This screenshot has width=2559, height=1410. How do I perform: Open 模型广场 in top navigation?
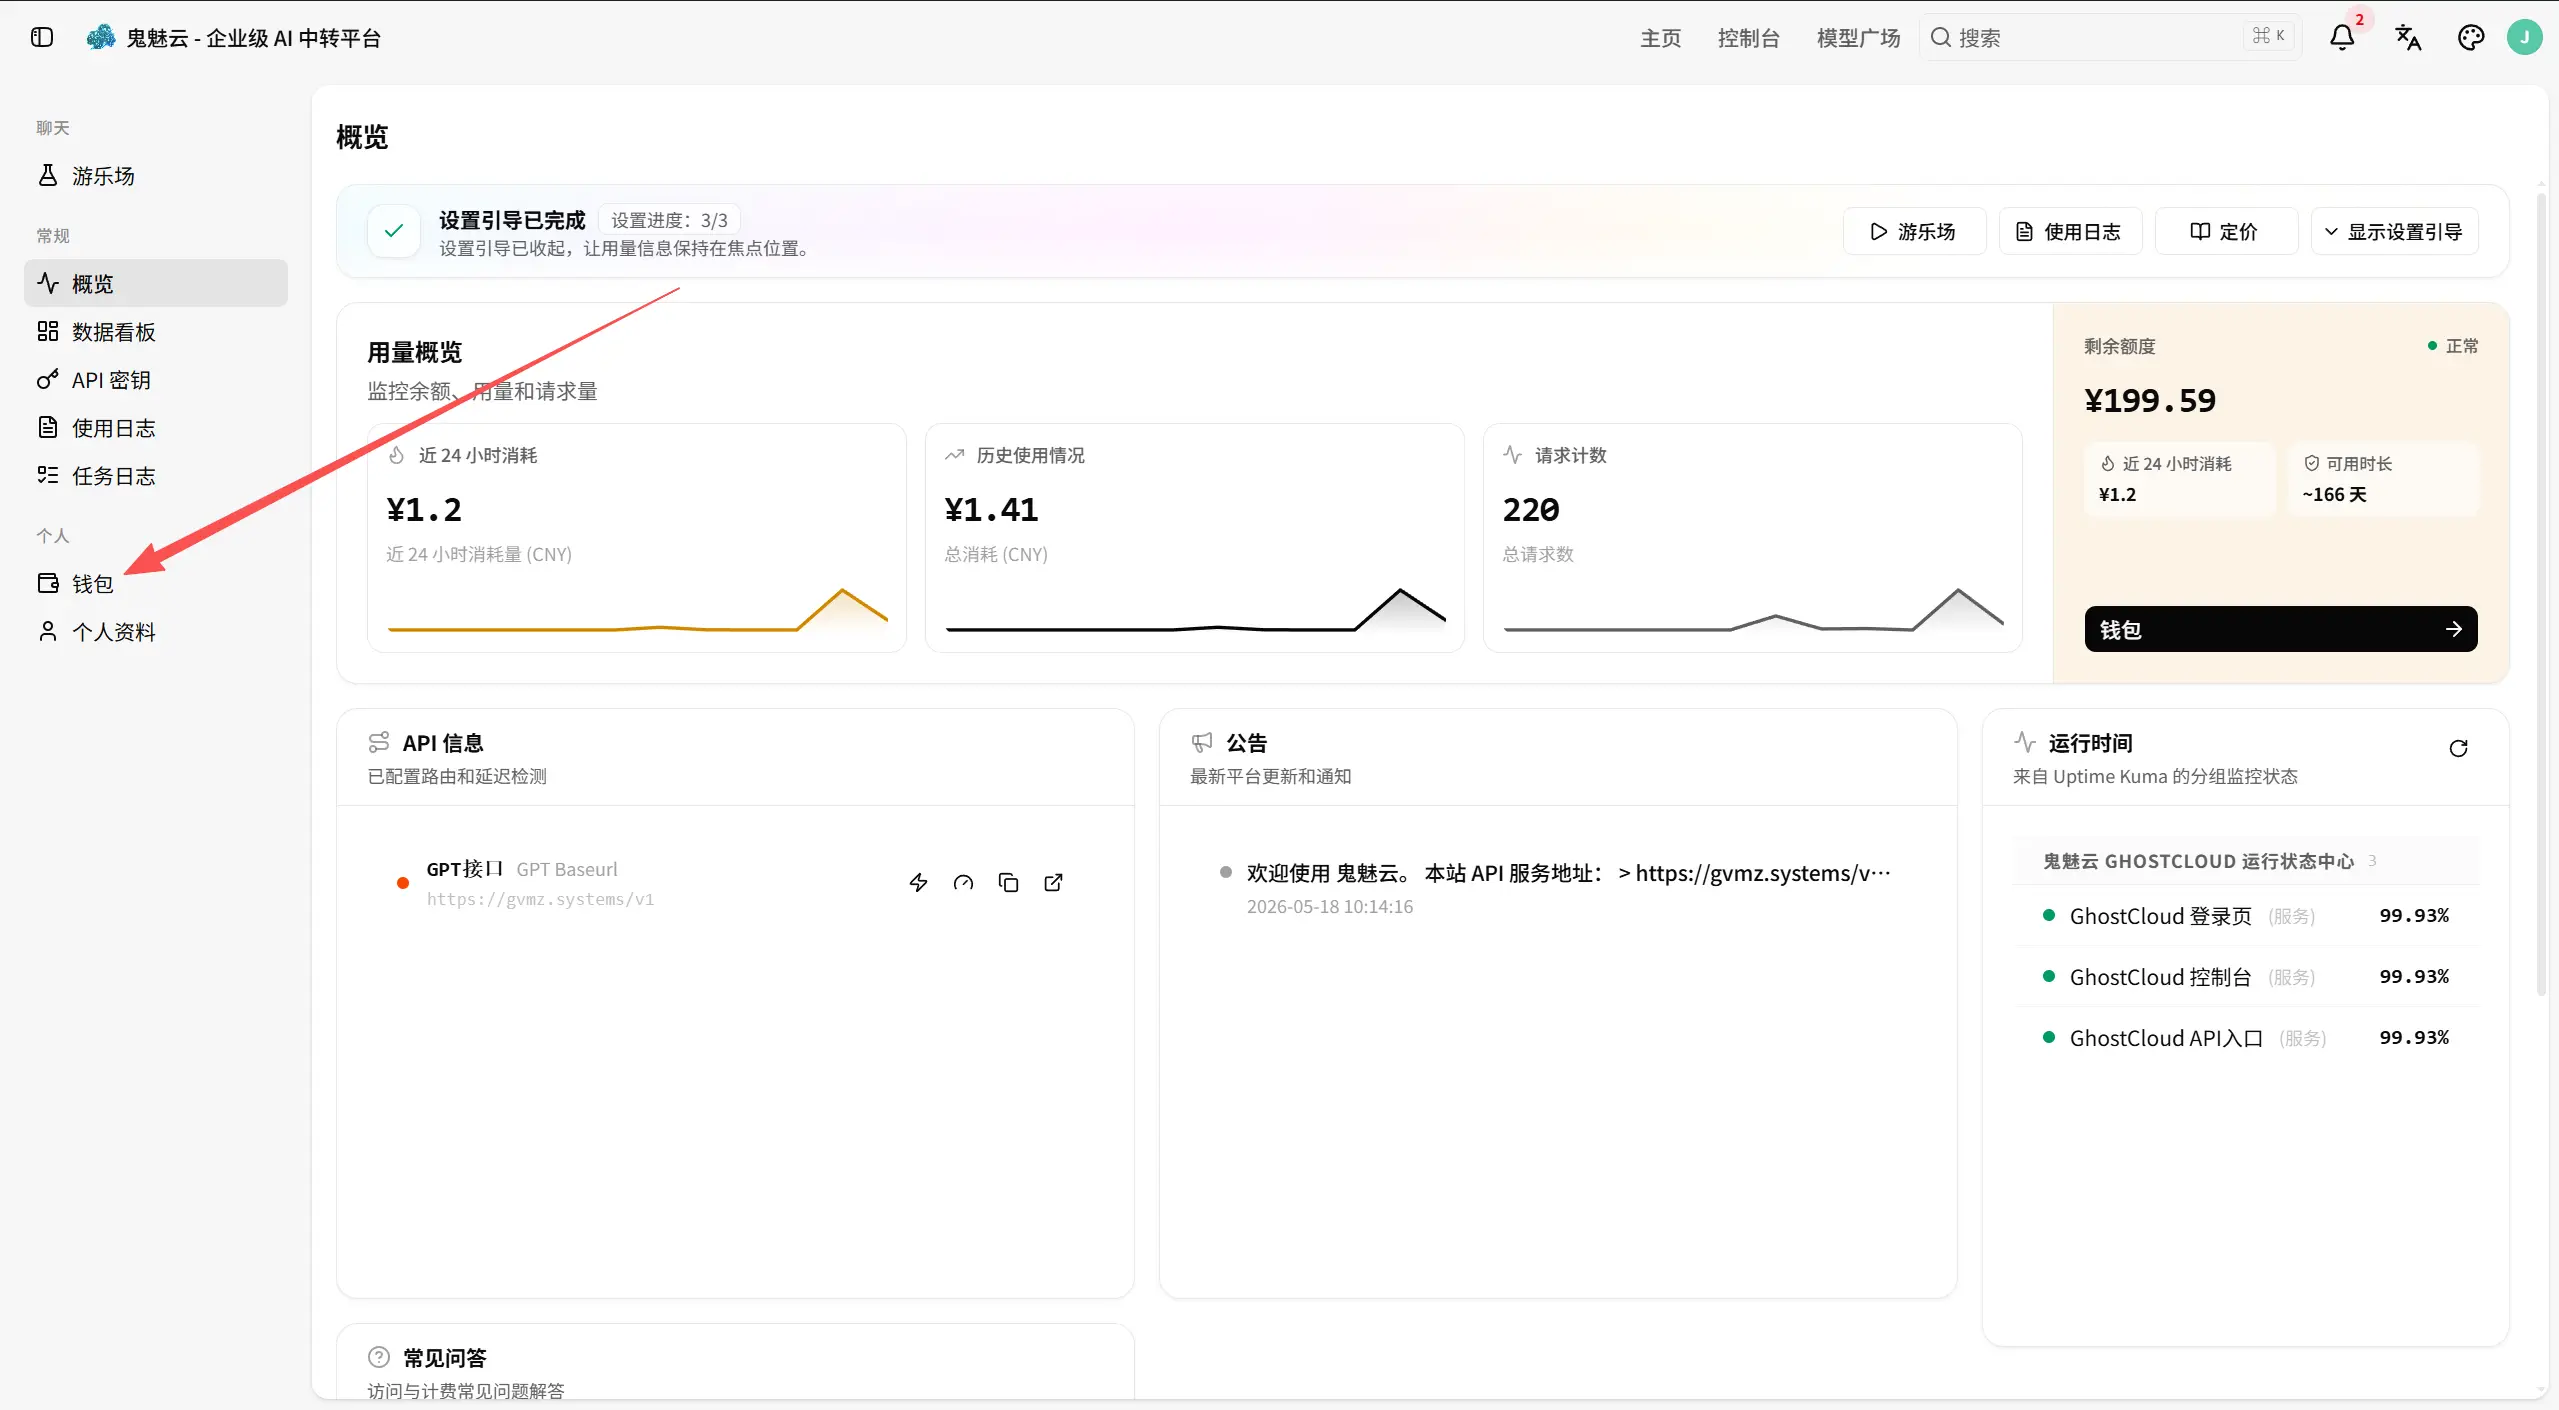tap(1858, 38)
